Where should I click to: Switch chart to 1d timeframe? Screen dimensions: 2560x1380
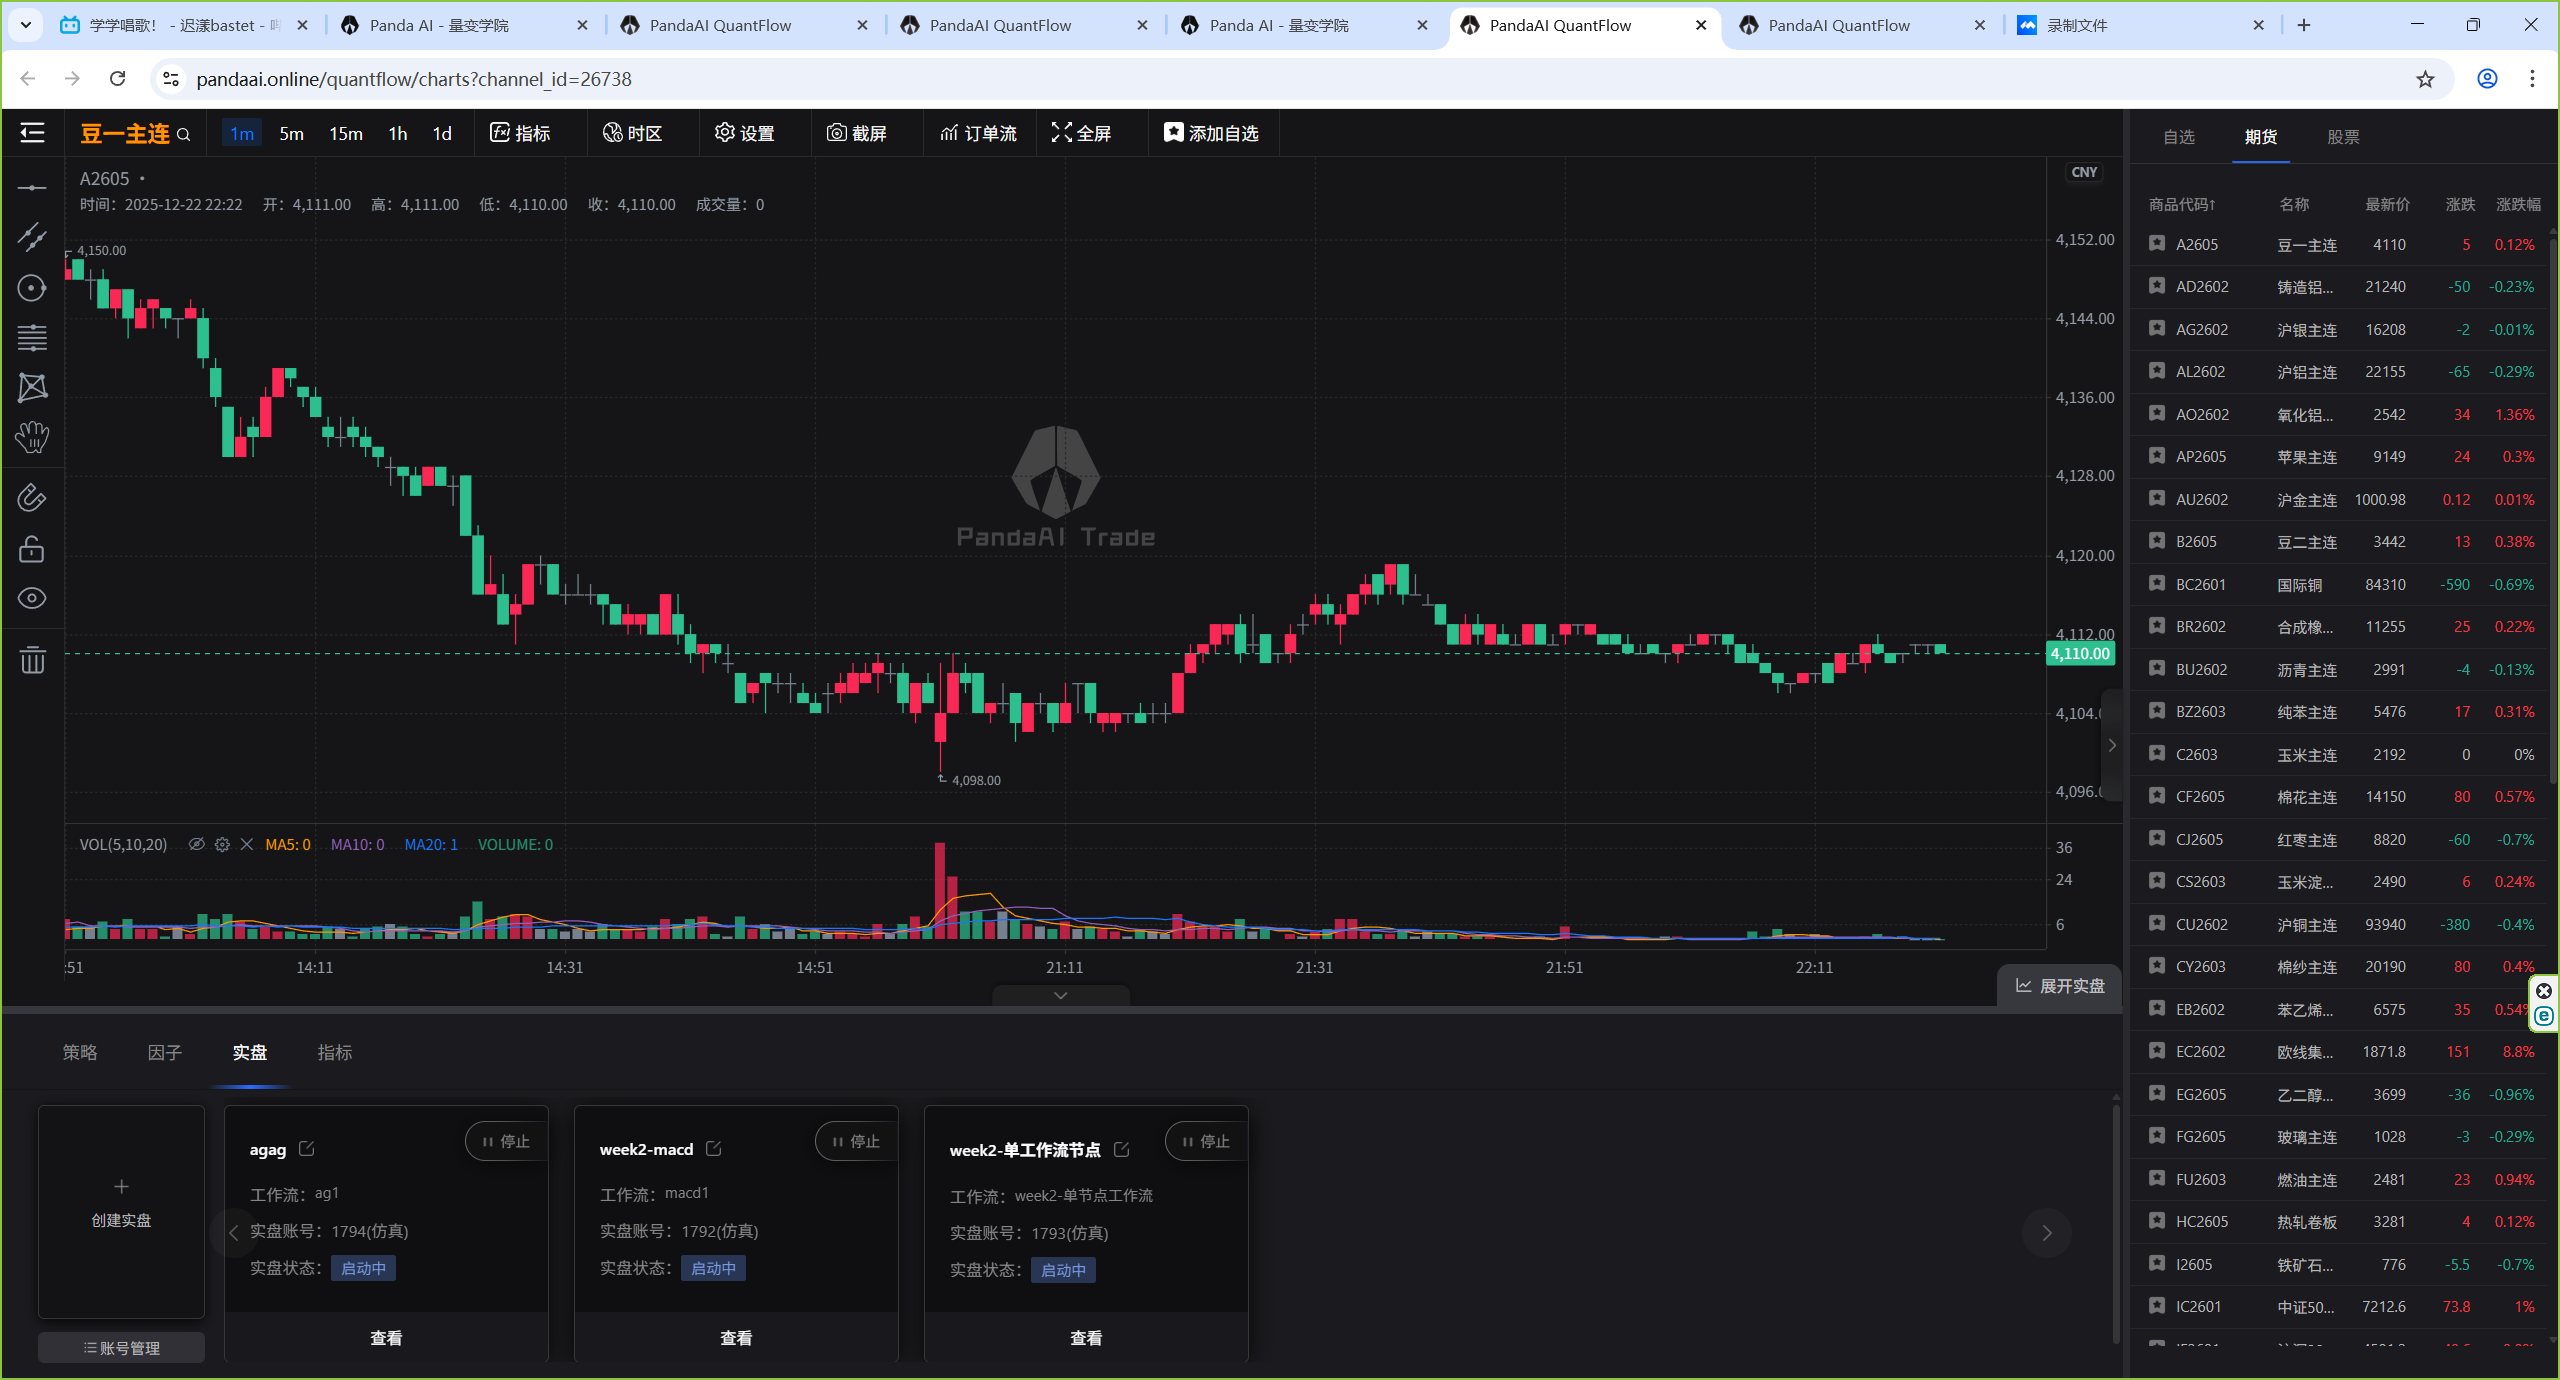[x=442, y=133]
